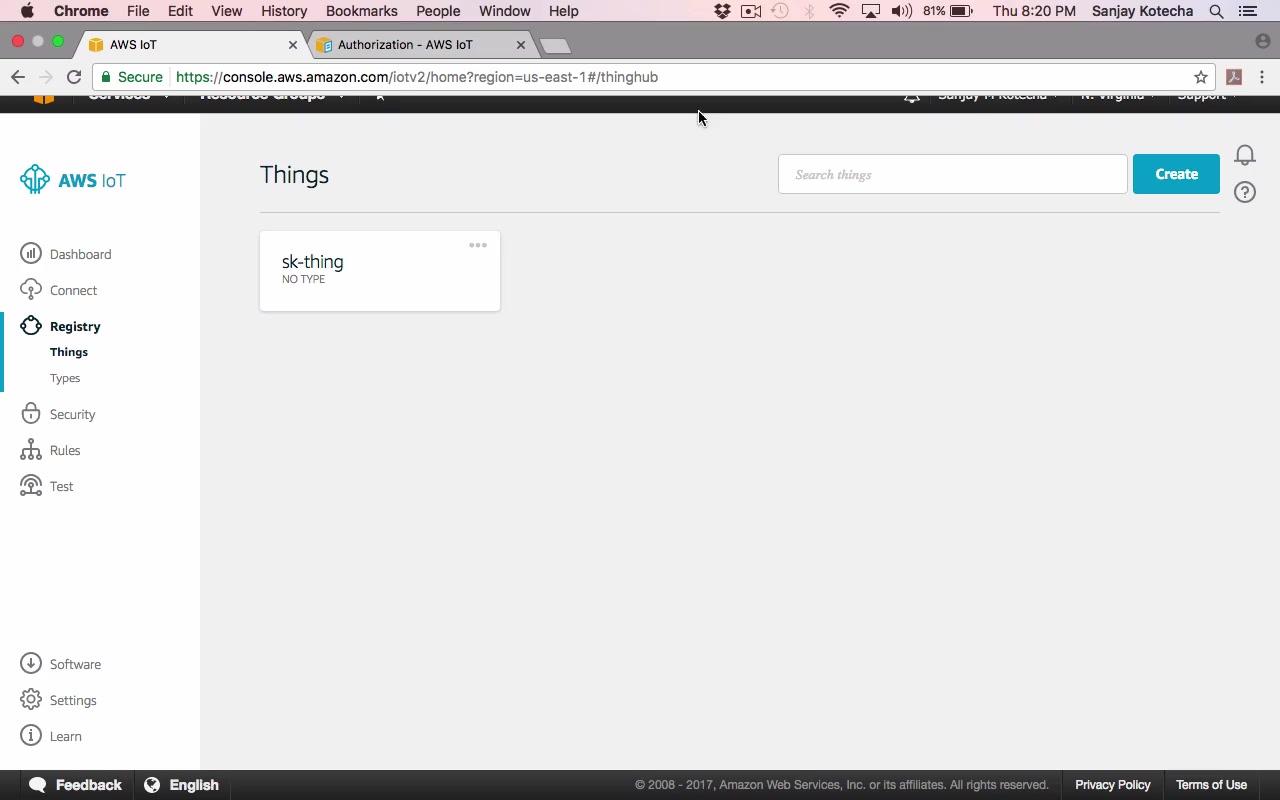Screen dimensions: 1280x800
Task: Open the Privacy Policy link
Action: point(1113,785)
